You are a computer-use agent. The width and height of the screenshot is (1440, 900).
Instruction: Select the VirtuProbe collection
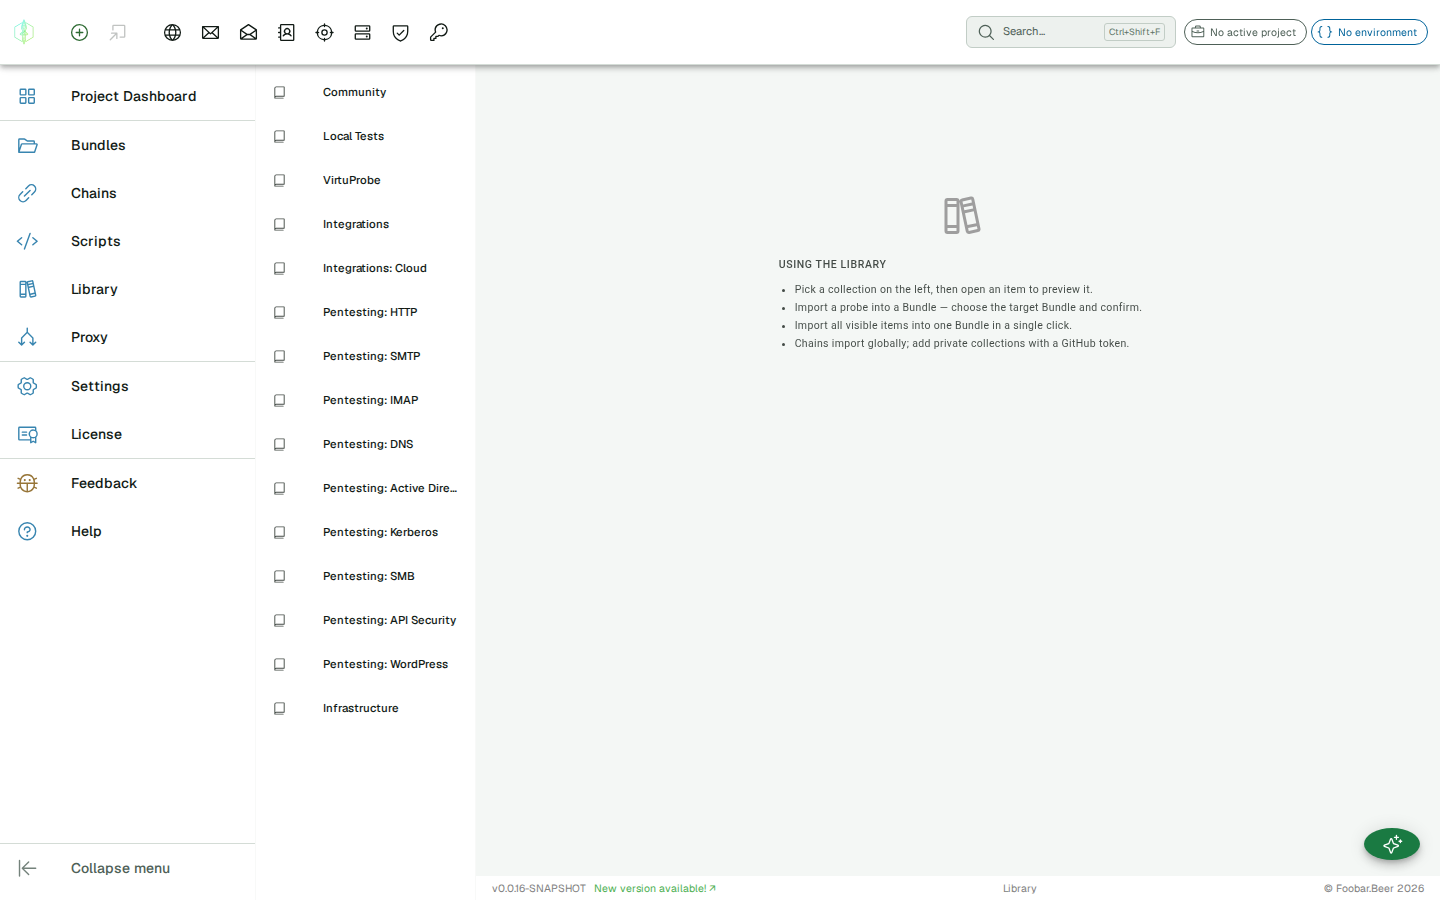click(365, 180)
